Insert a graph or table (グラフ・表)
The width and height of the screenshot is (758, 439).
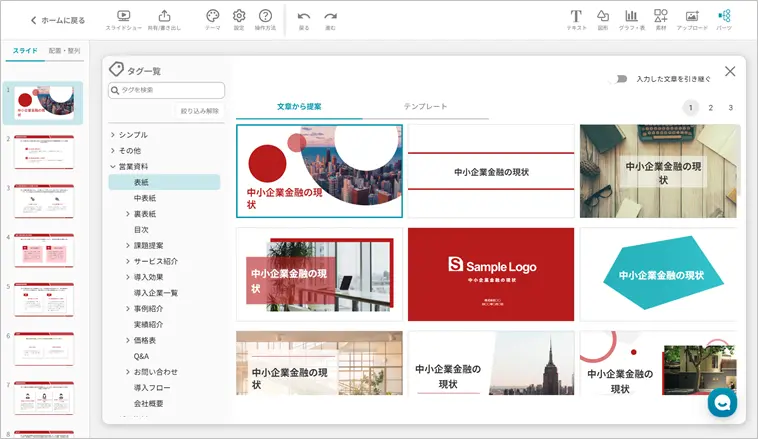(631, 20)
